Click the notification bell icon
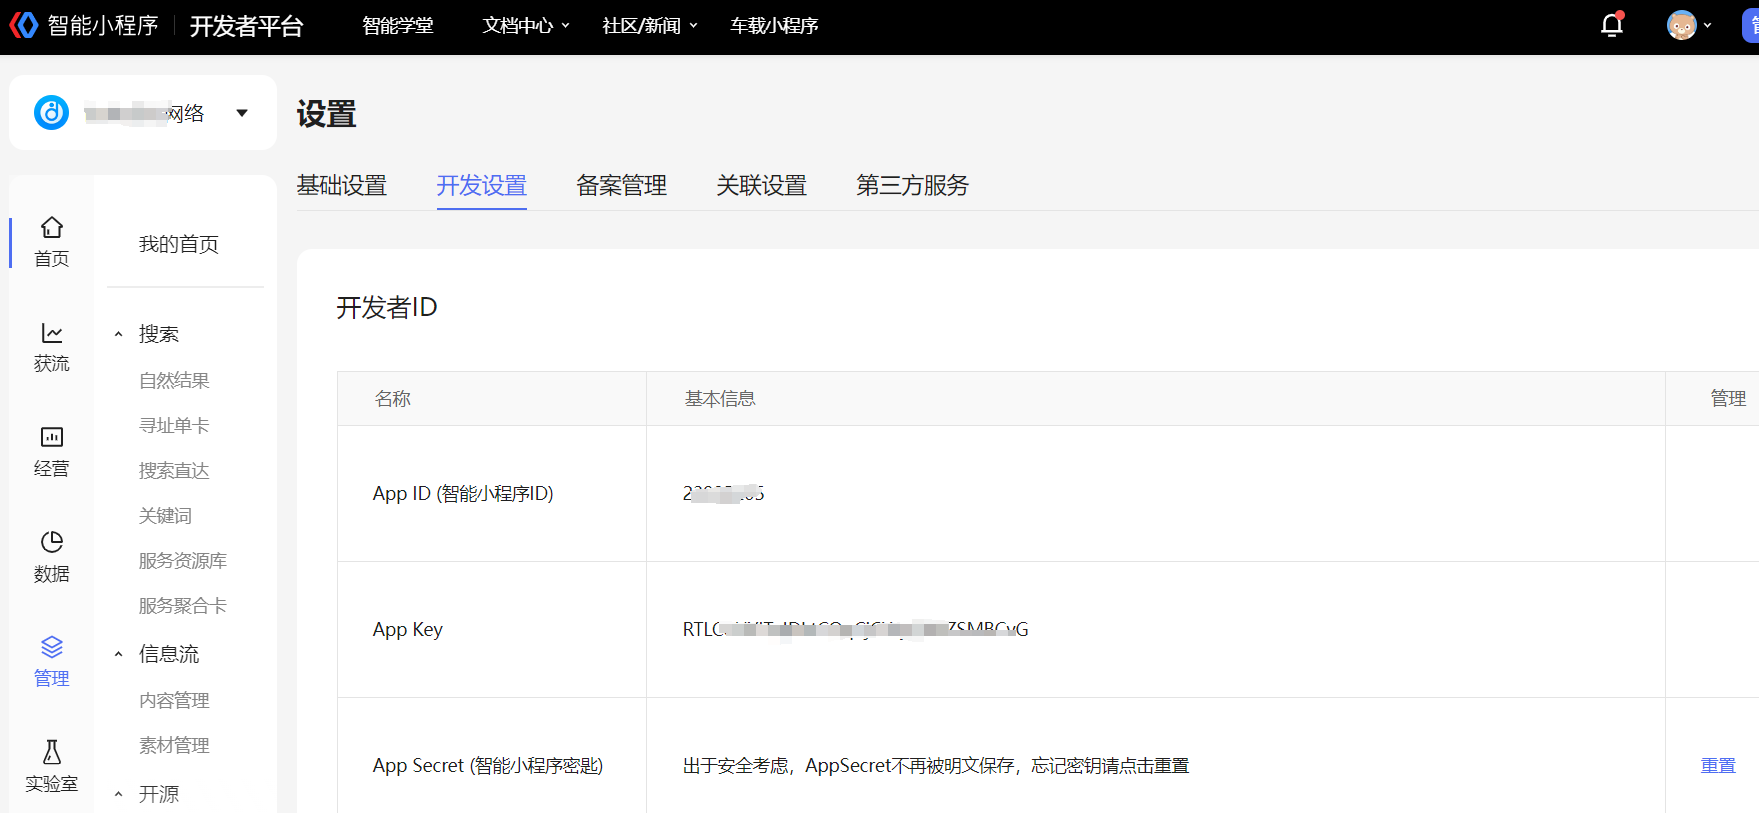The height and width of the screenshot is (813, 1759). 1611,25
